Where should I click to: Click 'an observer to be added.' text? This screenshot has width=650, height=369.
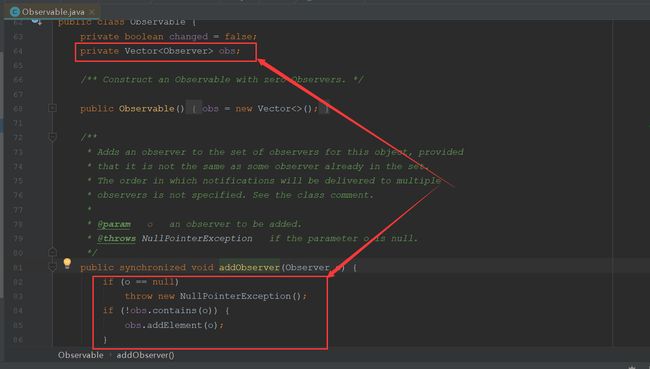coord(235,224)
